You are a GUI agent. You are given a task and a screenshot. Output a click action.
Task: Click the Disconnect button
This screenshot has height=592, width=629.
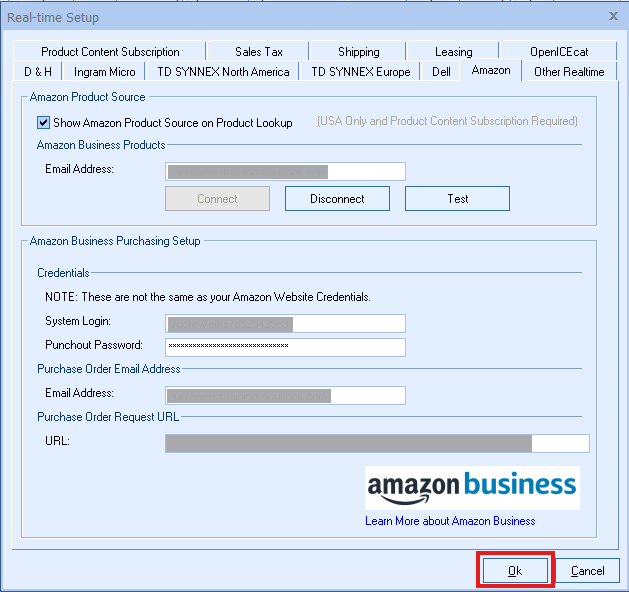[337, 199]
